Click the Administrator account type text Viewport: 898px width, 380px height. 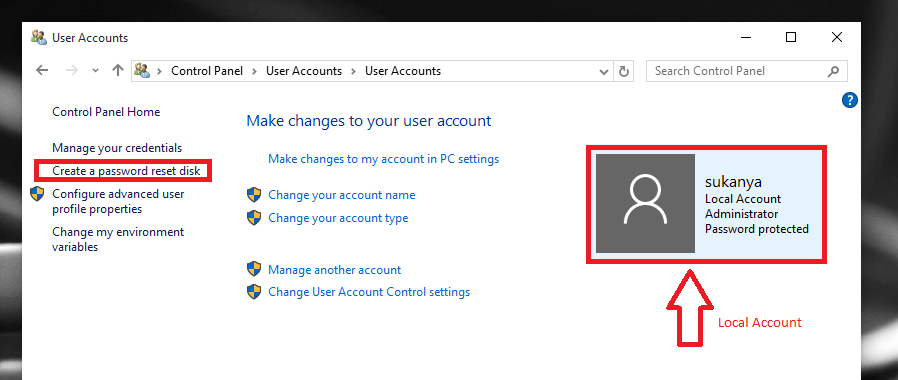(741, 214)
